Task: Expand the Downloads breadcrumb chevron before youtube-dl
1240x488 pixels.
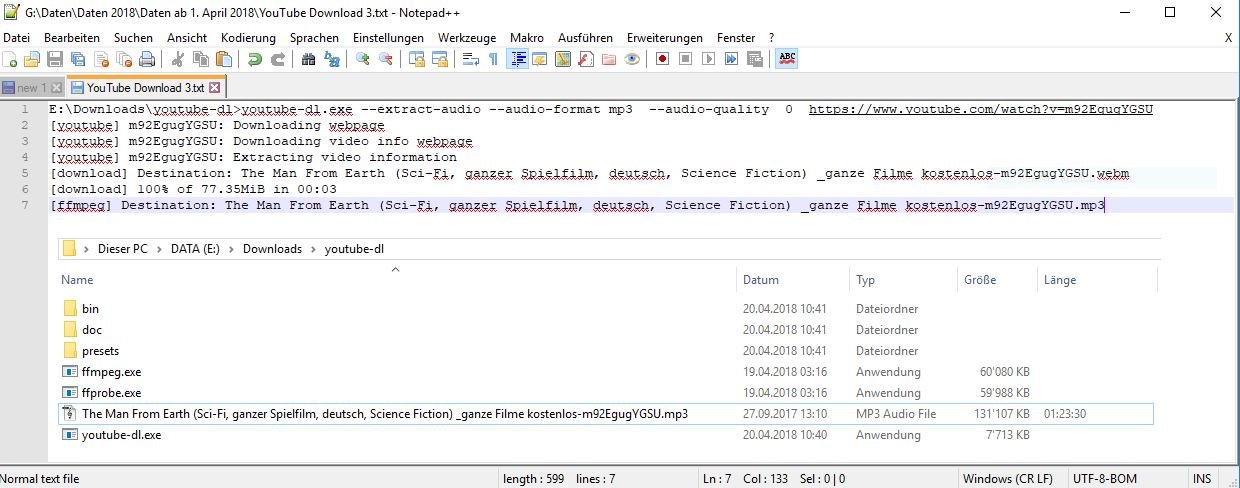Action: 313,249
